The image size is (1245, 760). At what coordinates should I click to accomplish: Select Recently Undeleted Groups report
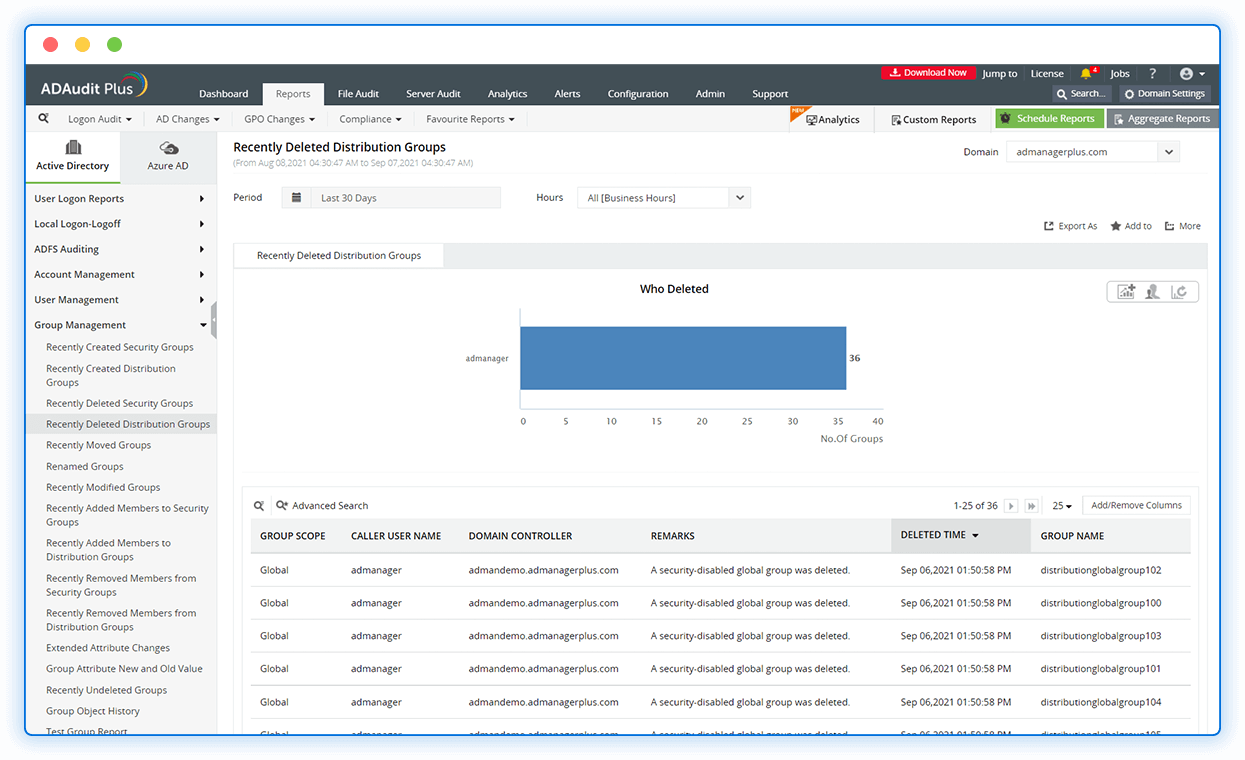pos(106,689)
